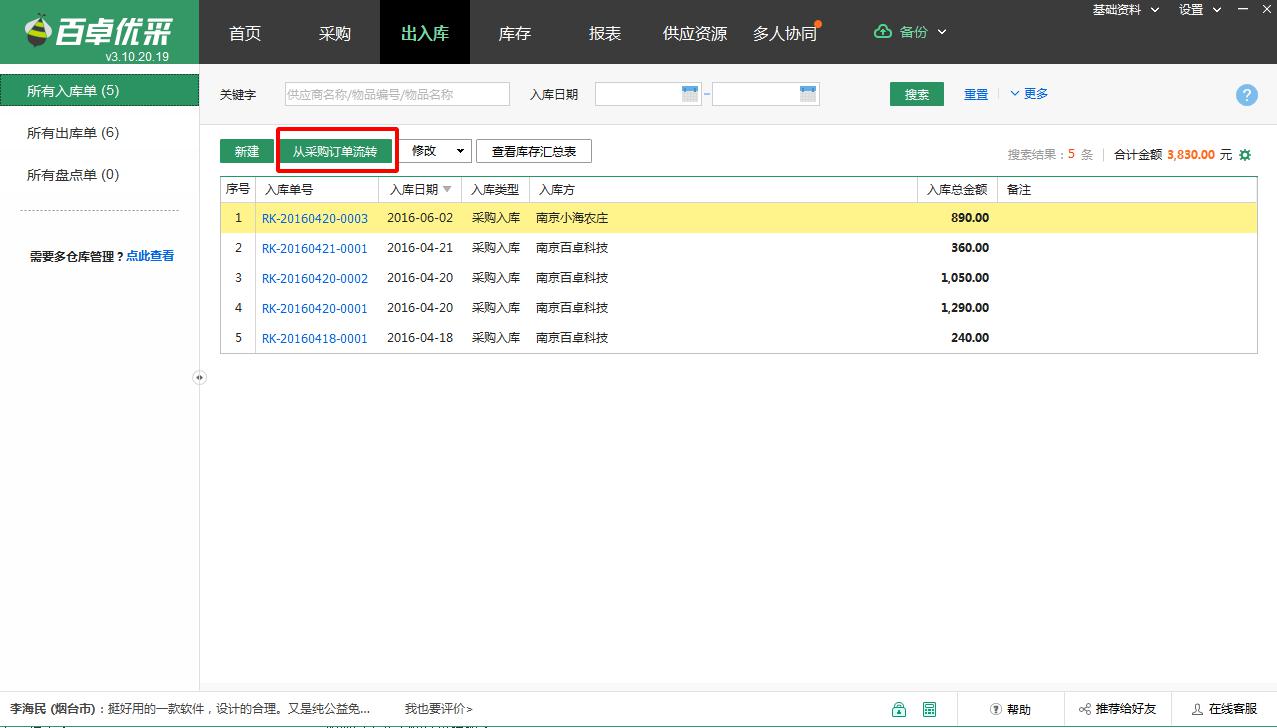1277x728 pixels.
Task: Go to the 采购 tab
Action: coord(335,33)
